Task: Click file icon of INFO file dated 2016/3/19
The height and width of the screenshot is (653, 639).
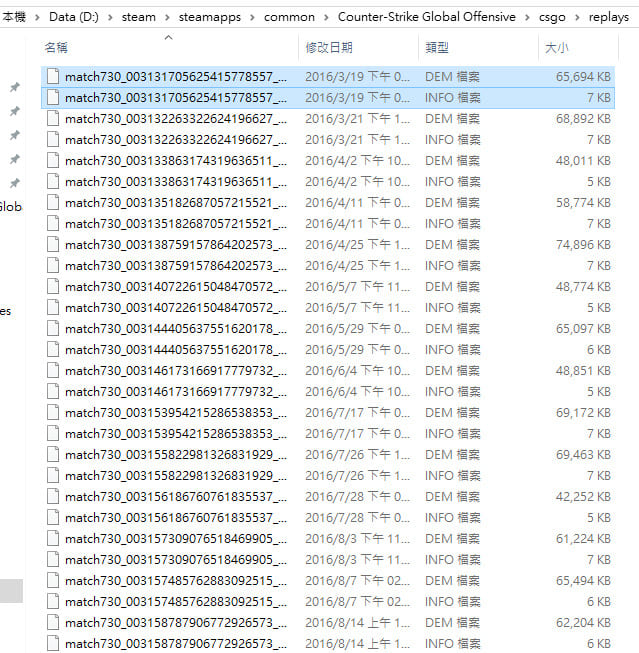Action: pos(53,97)
